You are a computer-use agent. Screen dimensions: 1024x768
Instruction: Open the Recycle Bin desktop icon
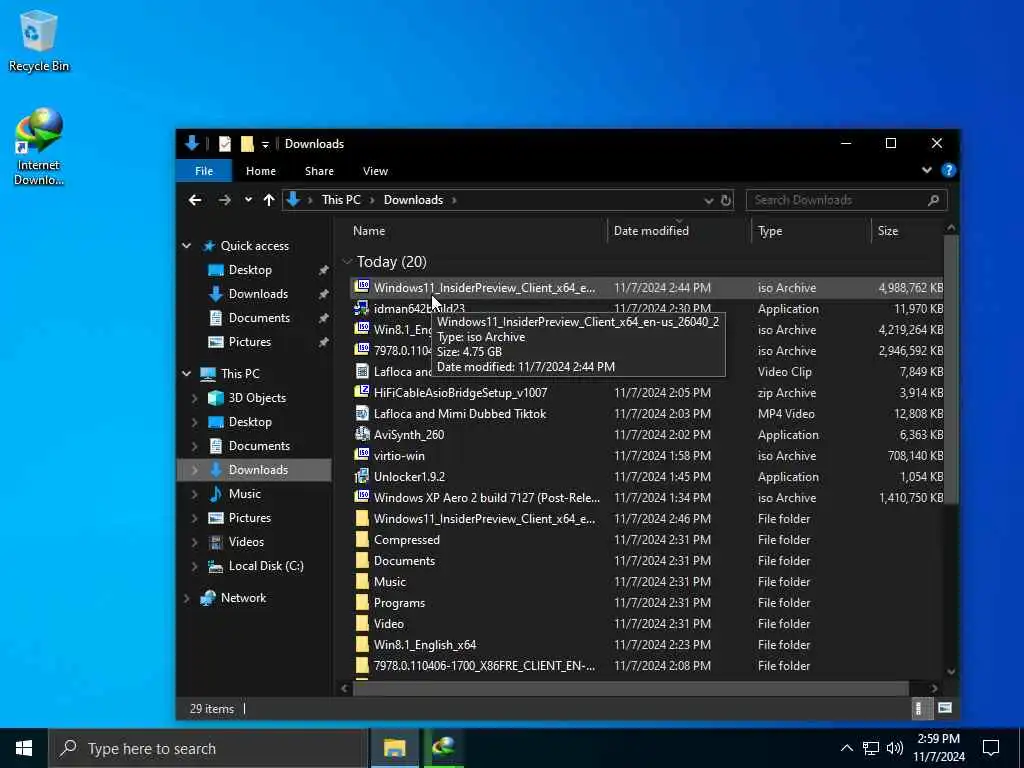point(39,40)
